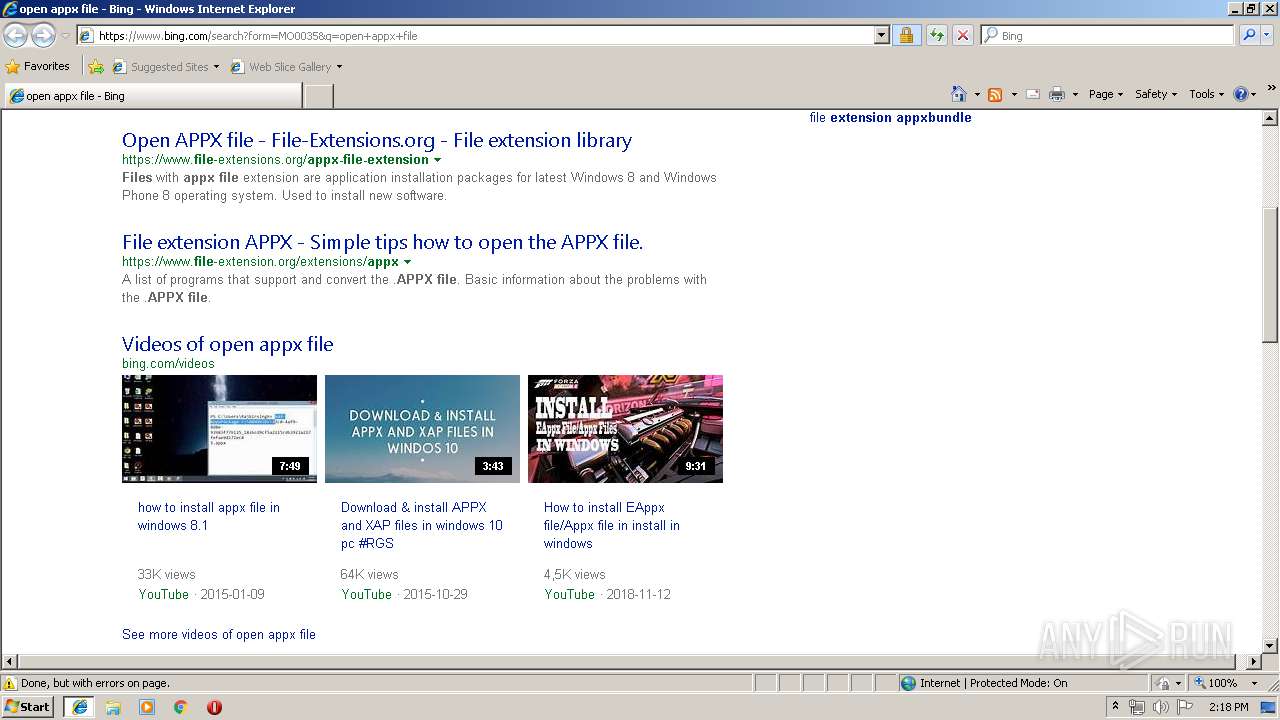The height and width of the screenshot is (720, 1280).
Task: Open the Print options dropdown arrow
Action: click(x=1075, y=94)
